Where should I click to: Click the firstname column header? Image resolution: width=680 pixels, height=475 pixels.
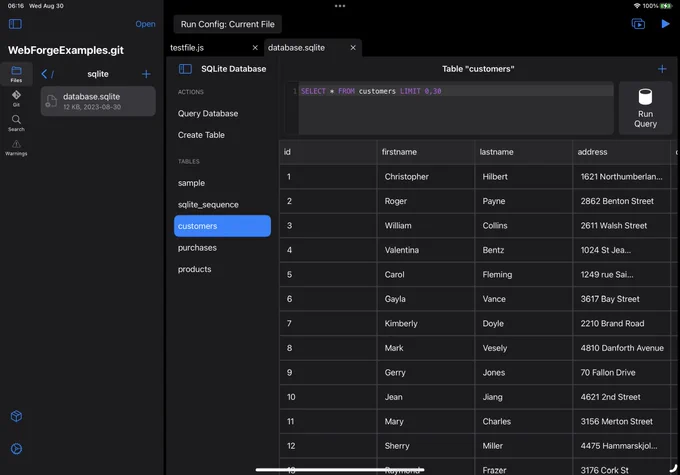coord(426,152)
